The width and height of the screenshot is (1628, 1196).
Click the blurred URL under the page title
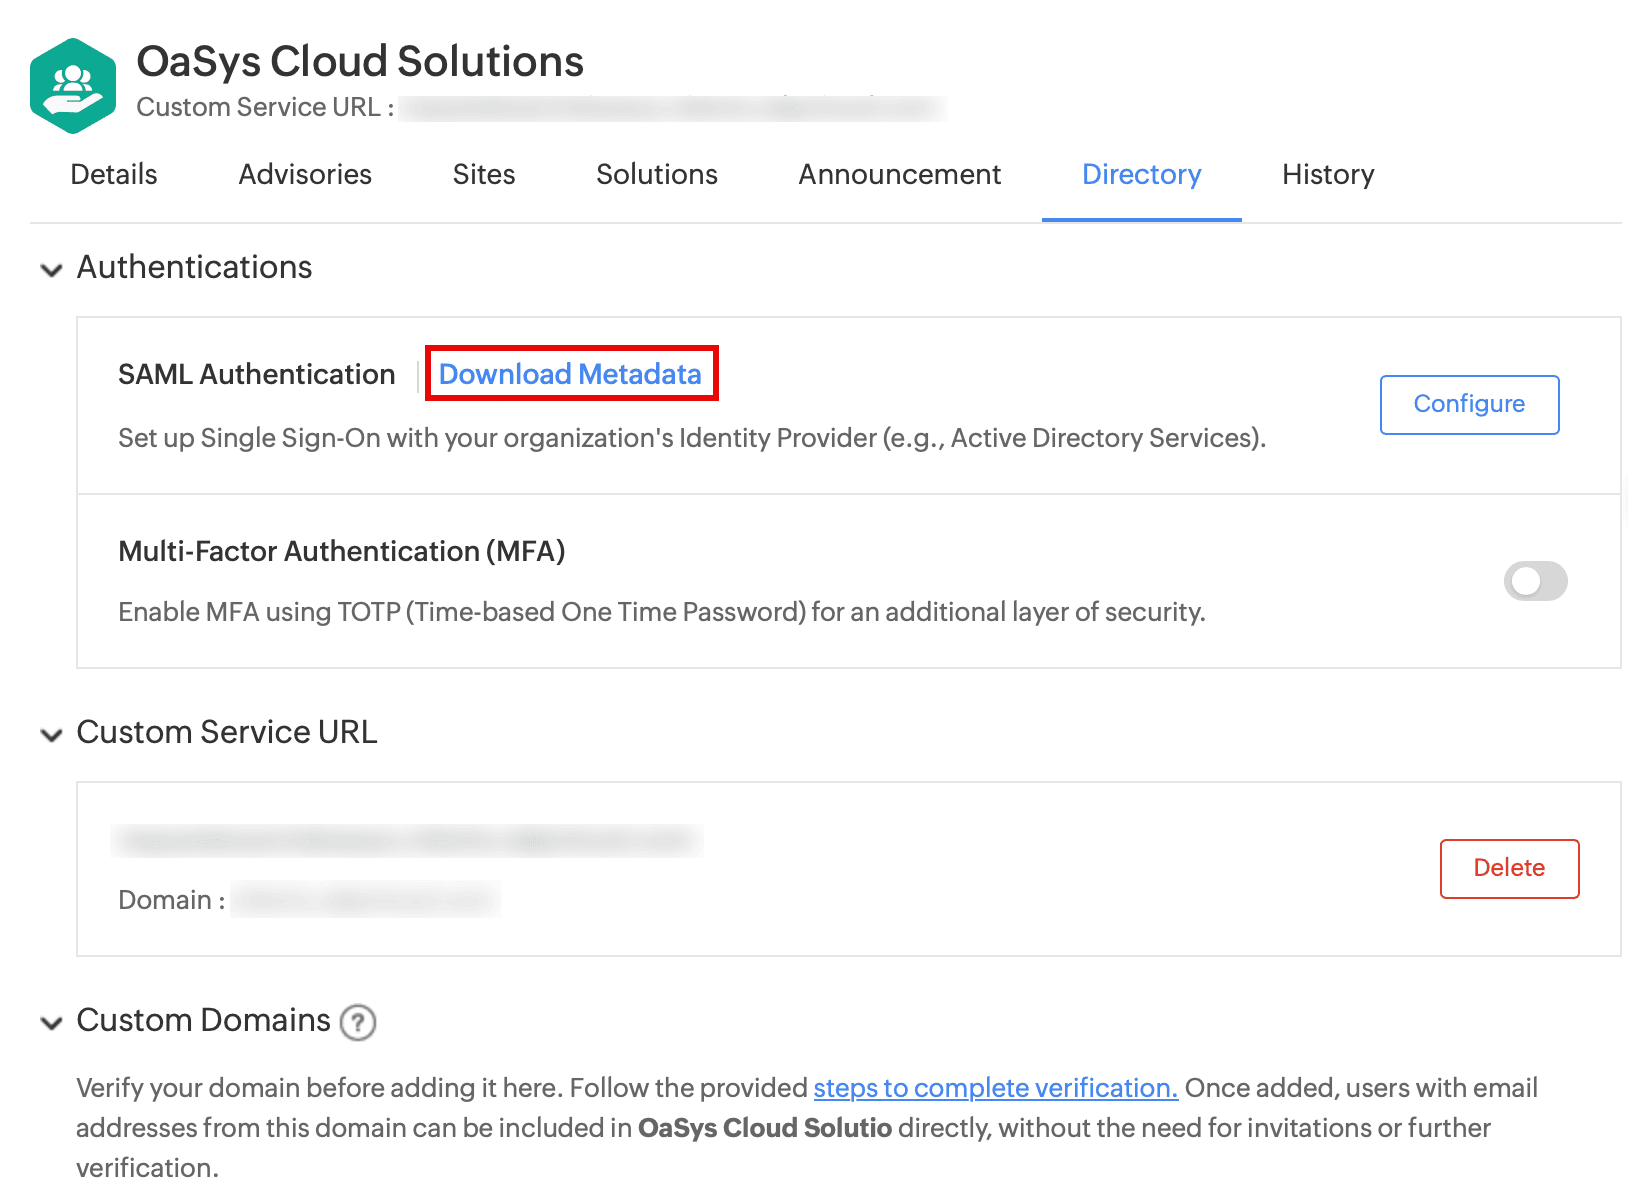tap(670, 108)
